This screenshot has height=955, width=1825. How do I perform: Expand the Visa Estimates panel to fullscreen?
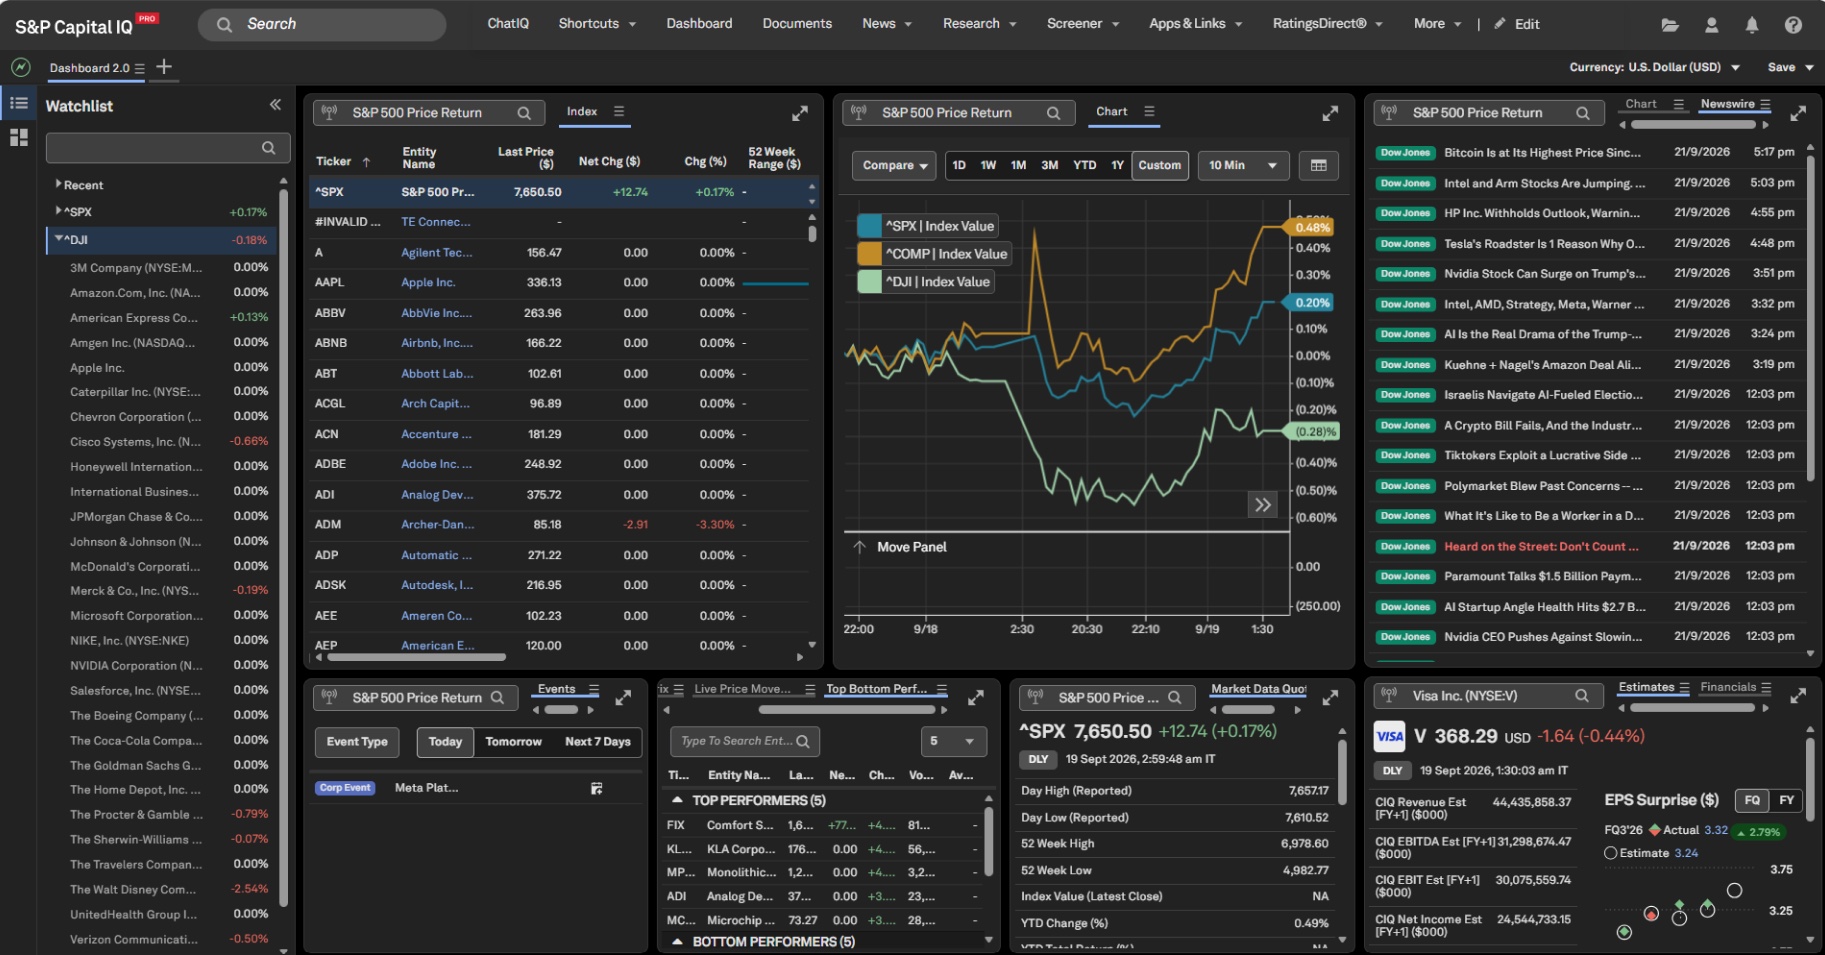[1798, 696]
